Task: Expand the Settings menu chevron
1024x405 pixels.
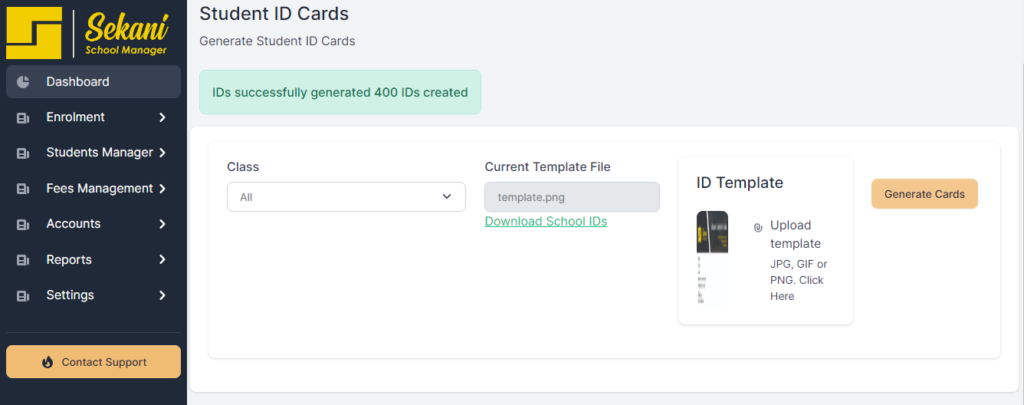Action: [x=162, y=296]
